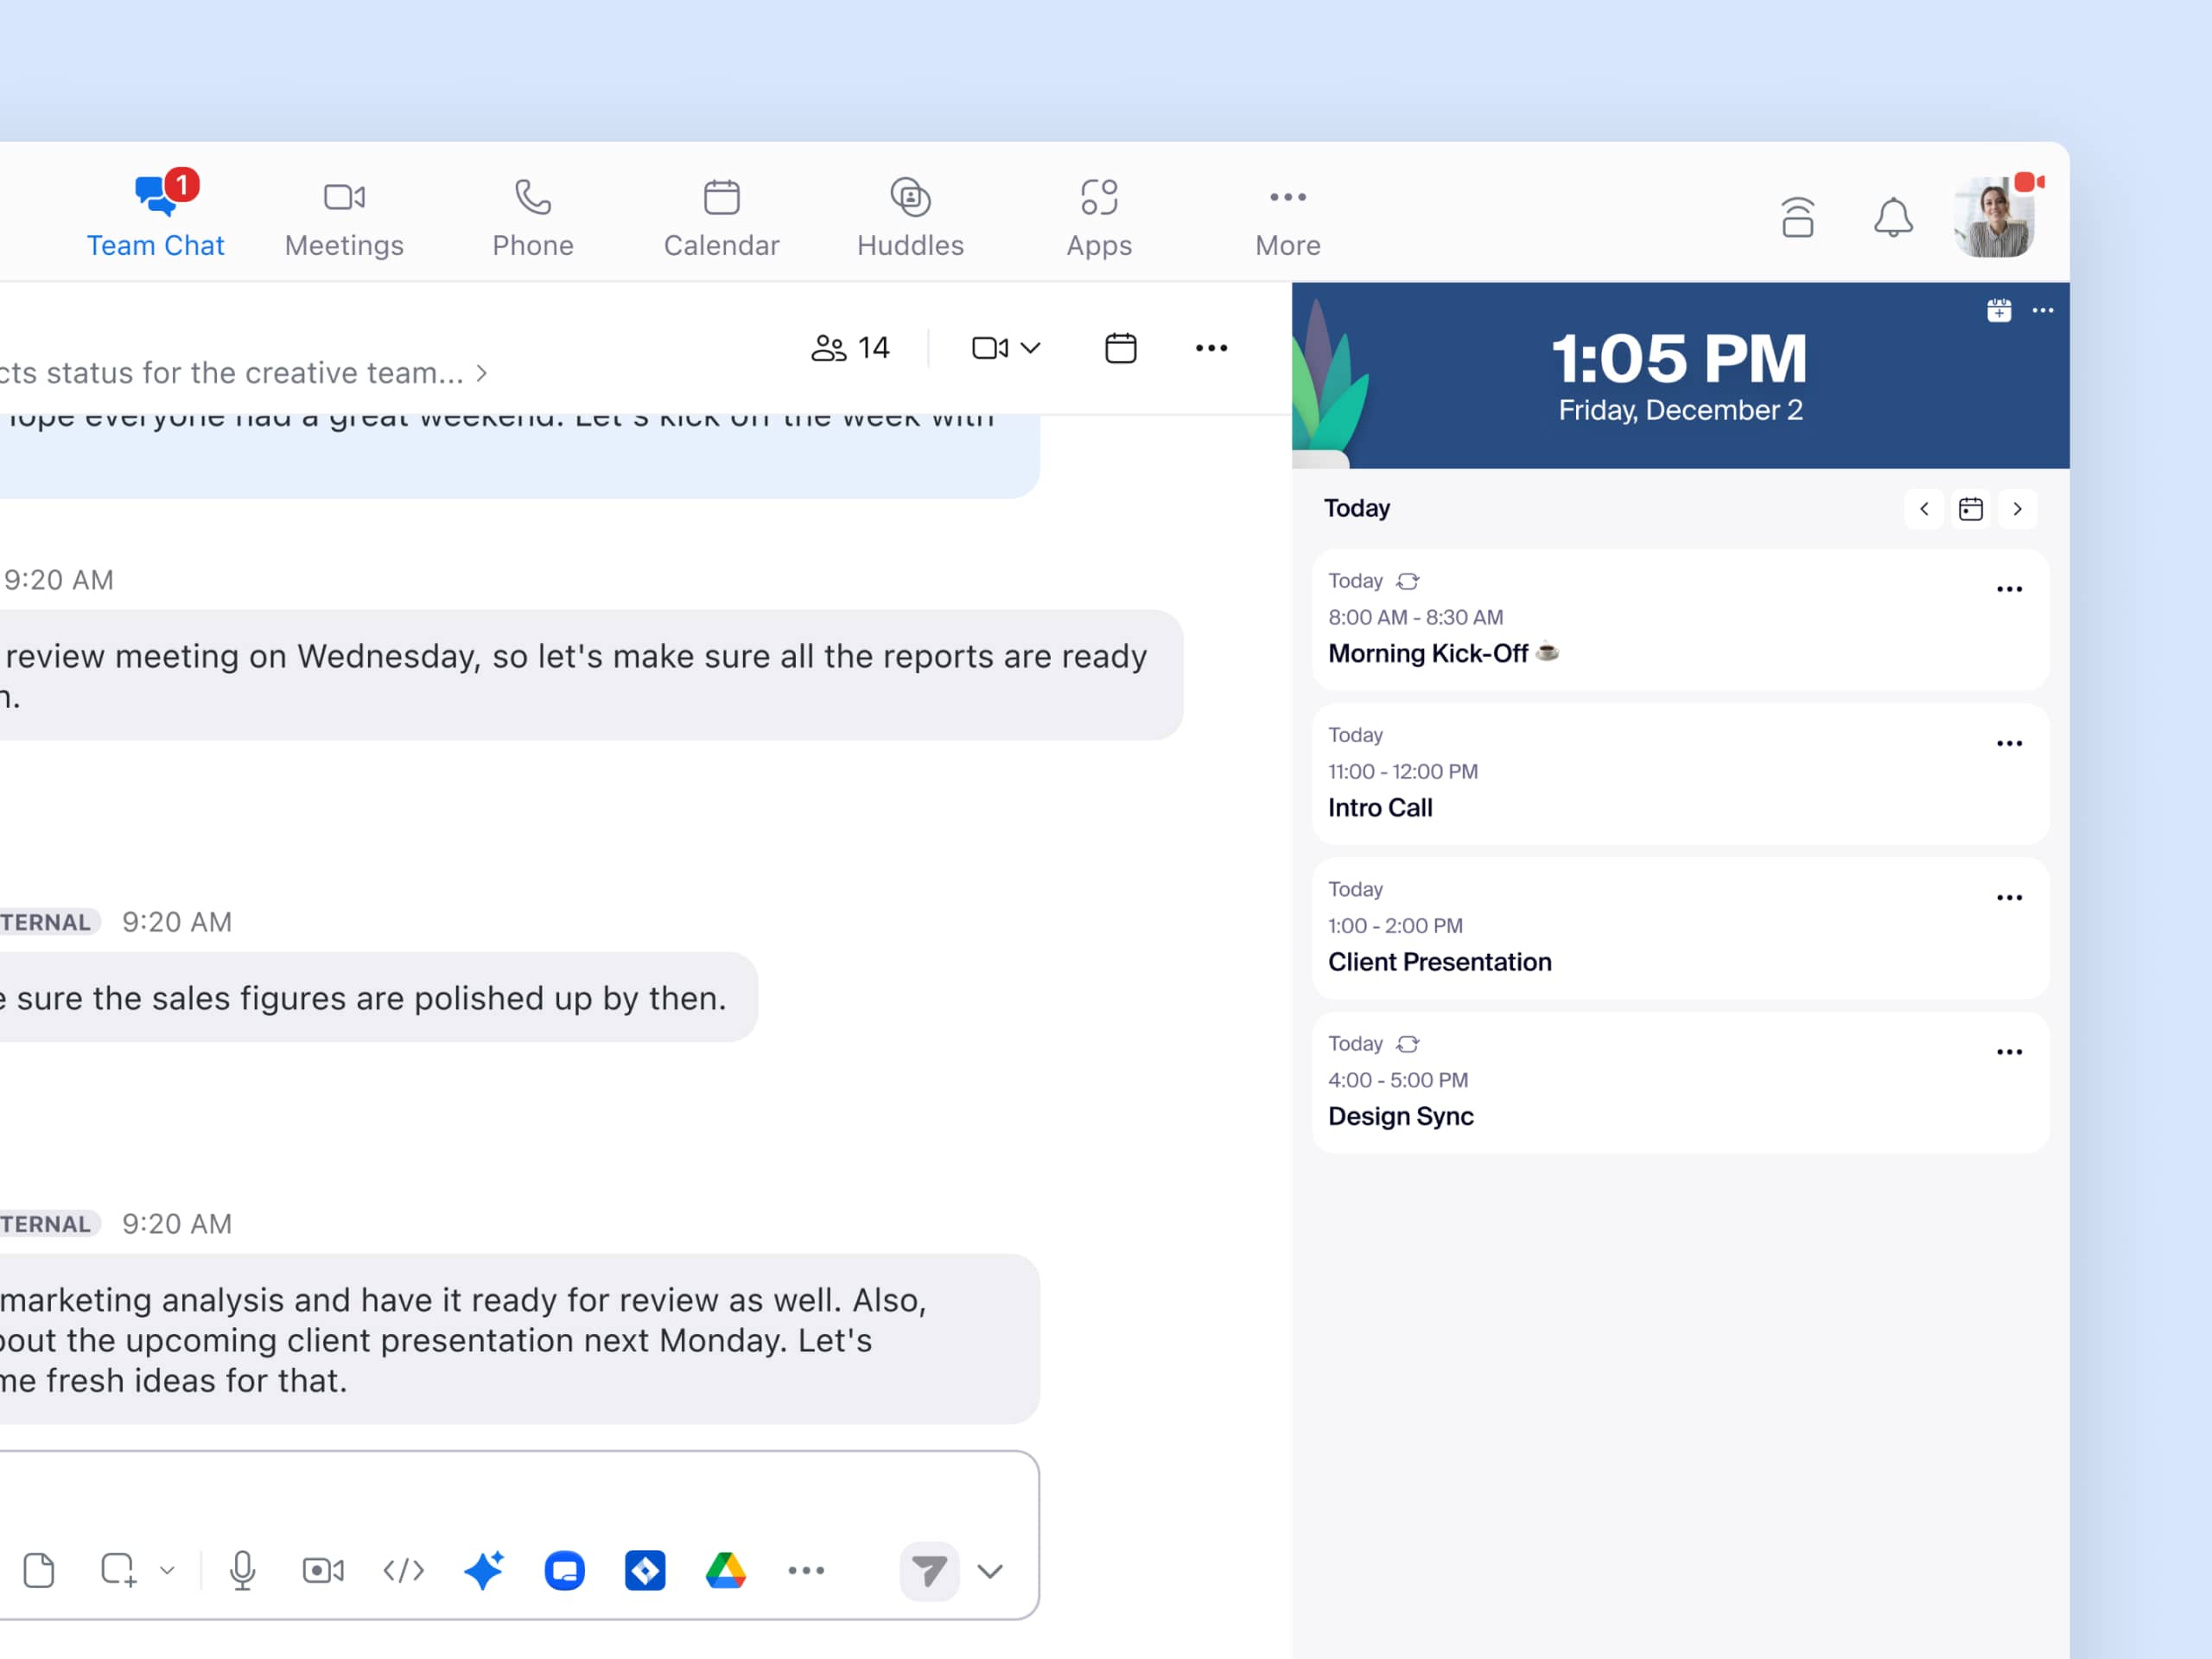
Task: Open the Meetings section
Action: pyautogui.click(x=343, y=213)
